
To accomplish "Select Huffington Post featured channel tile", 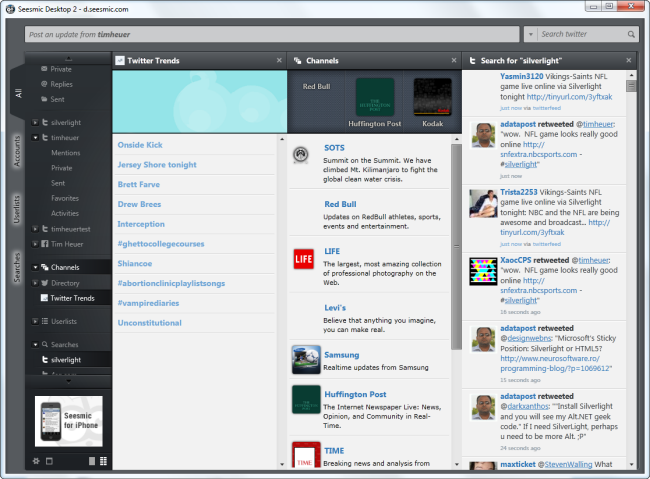I will (375, 102).
